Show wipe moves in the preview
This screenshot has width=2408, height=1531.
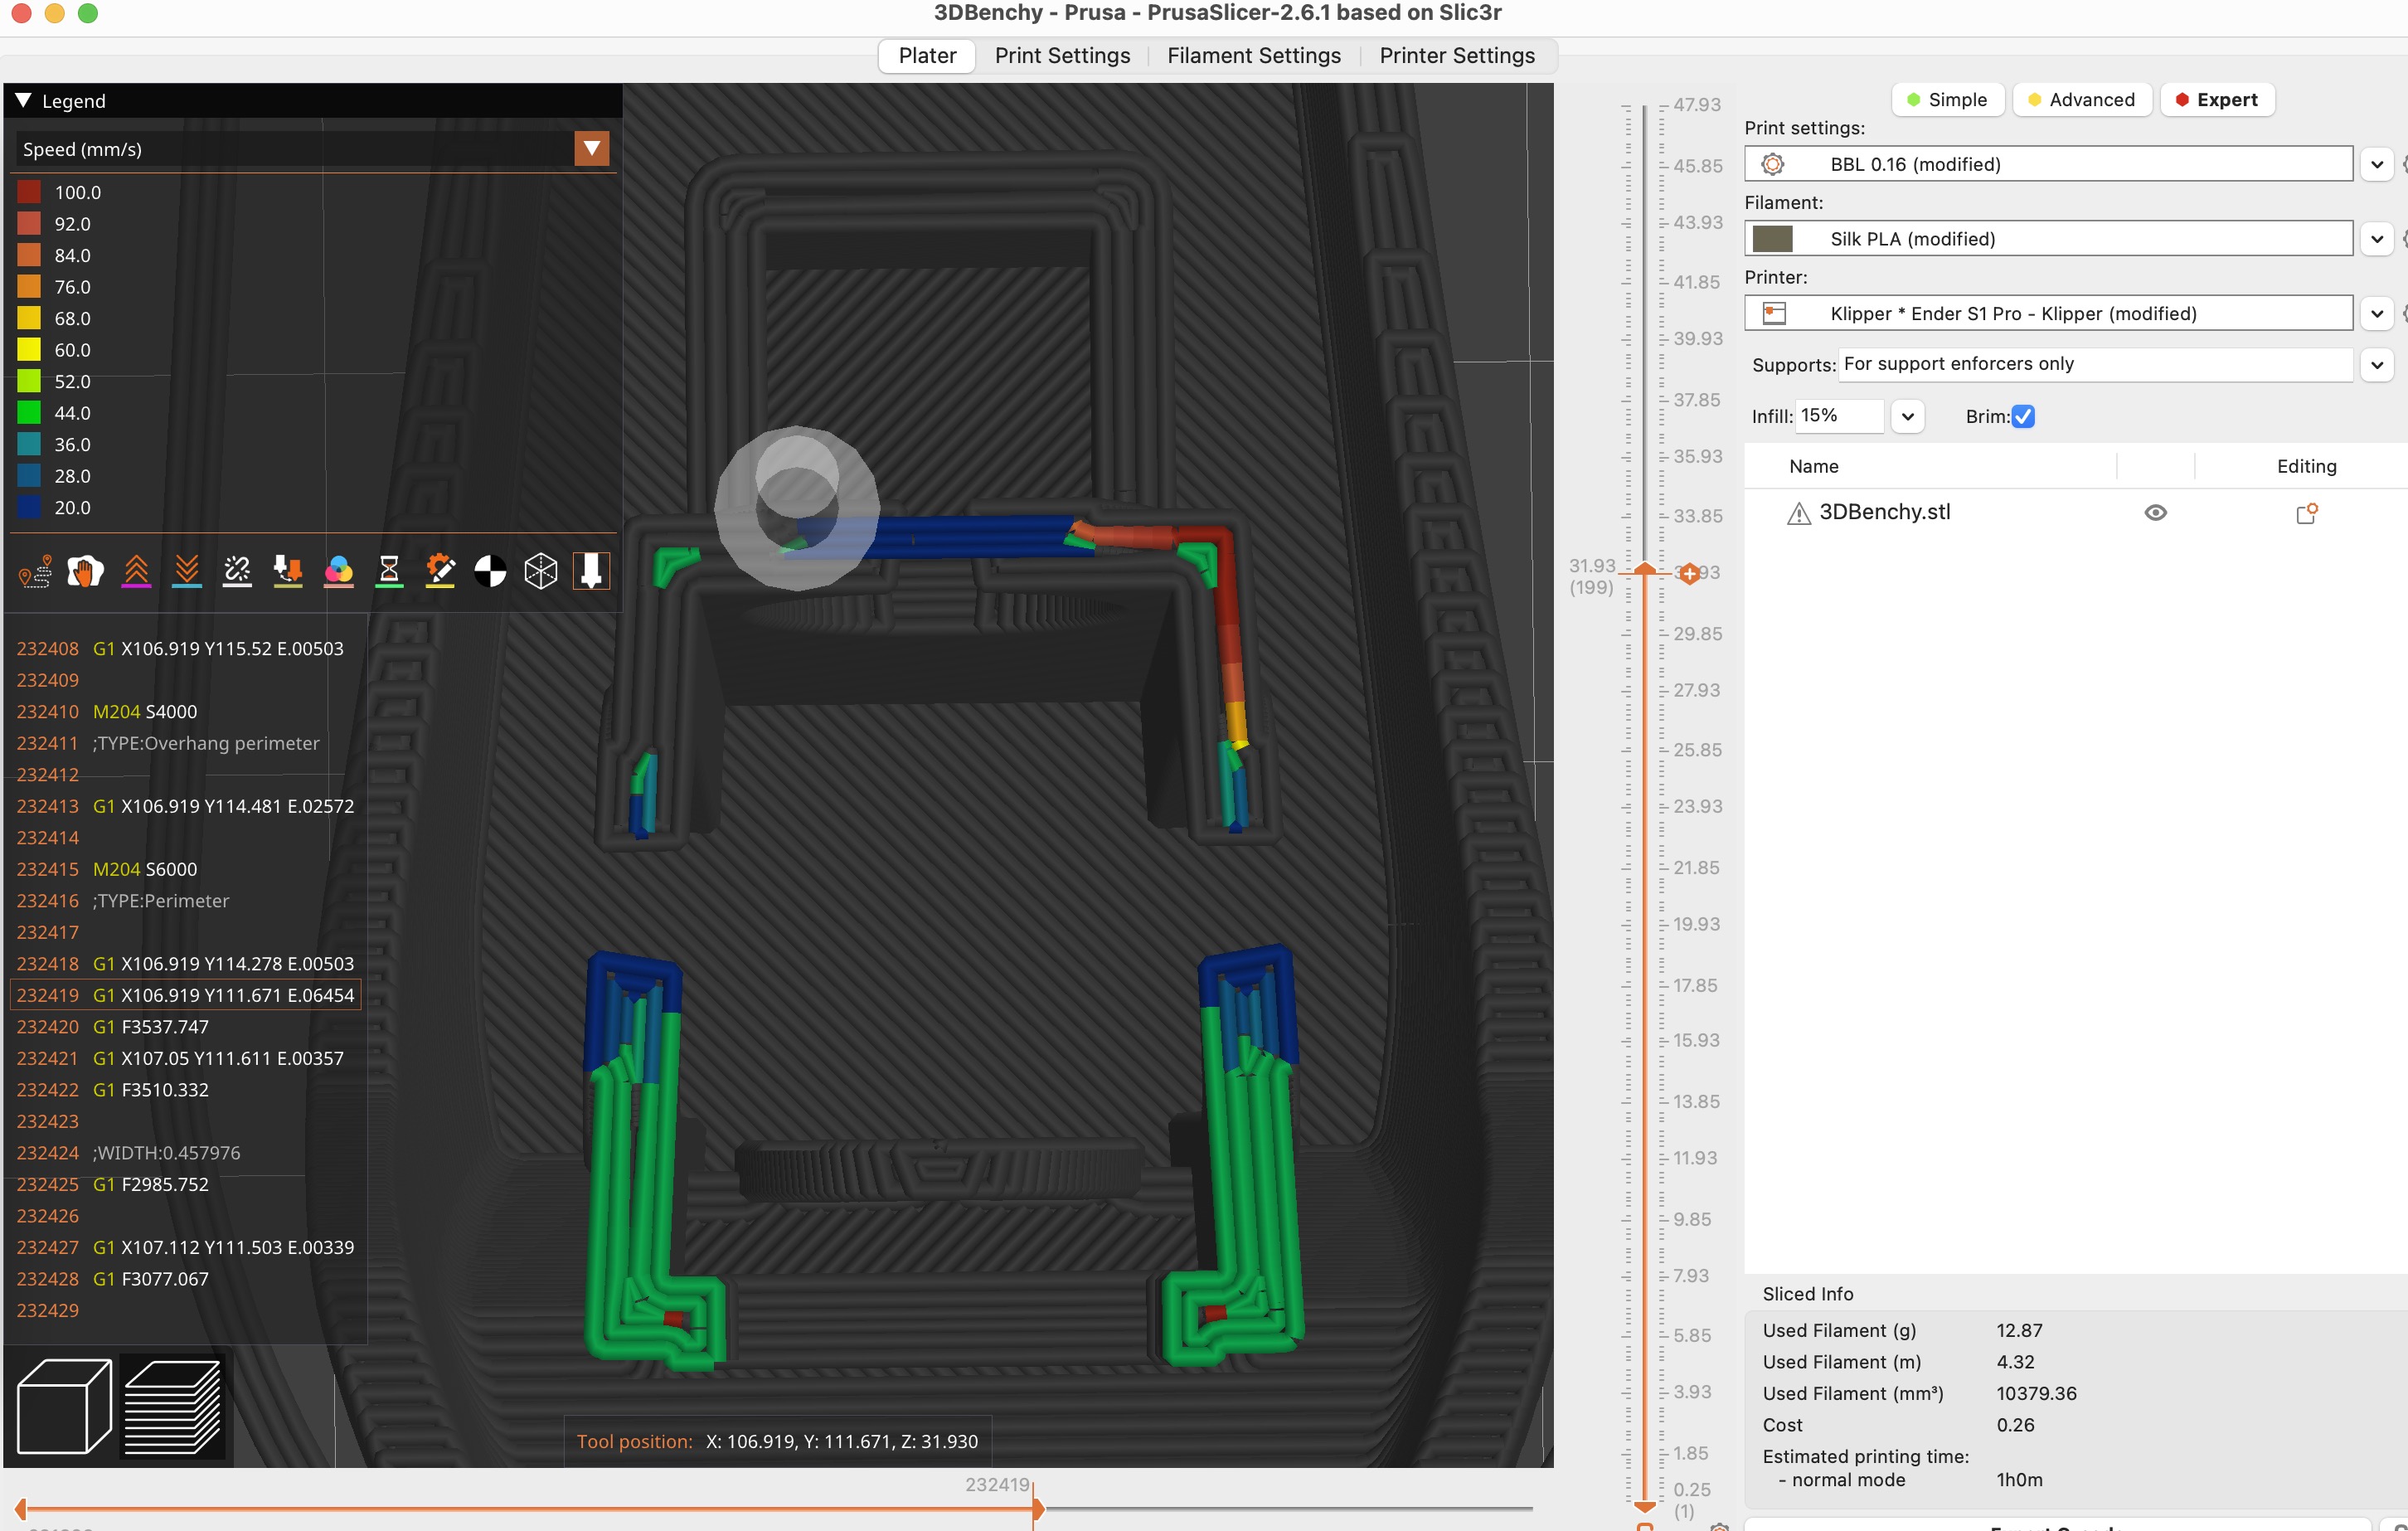(85, 571)
